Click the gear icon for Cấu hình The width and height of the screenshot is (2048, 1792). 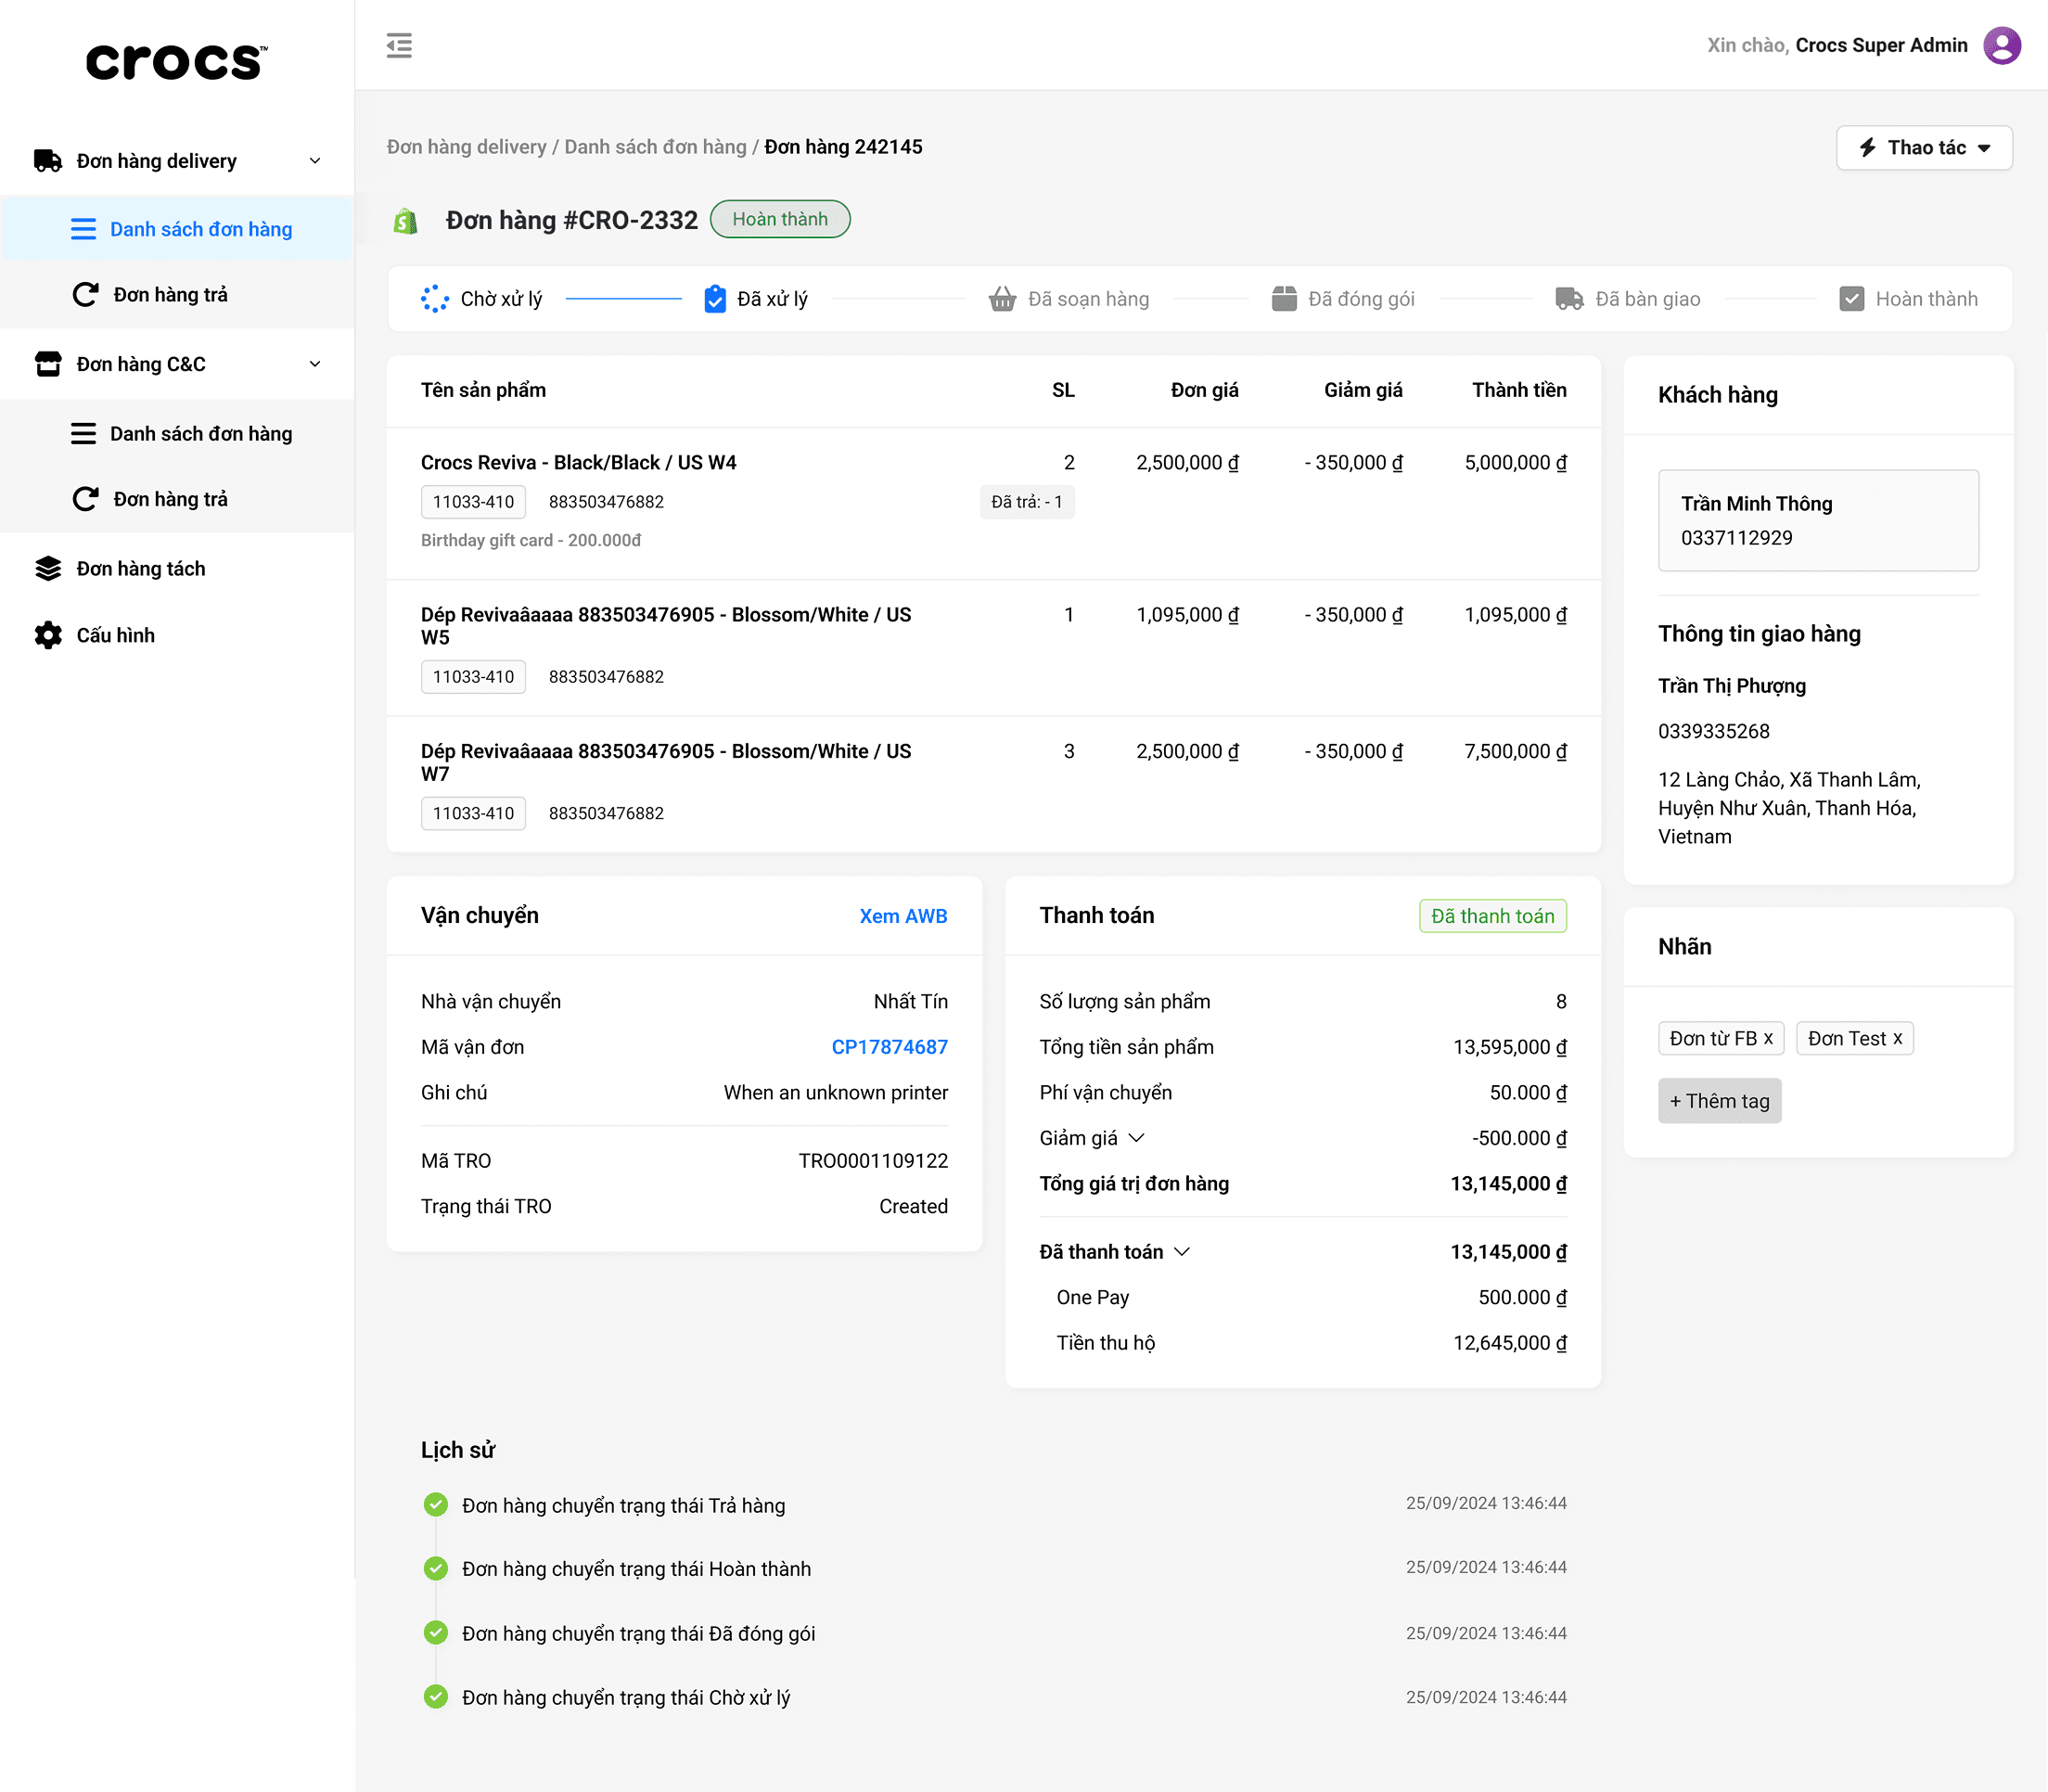tap(48, 635)
